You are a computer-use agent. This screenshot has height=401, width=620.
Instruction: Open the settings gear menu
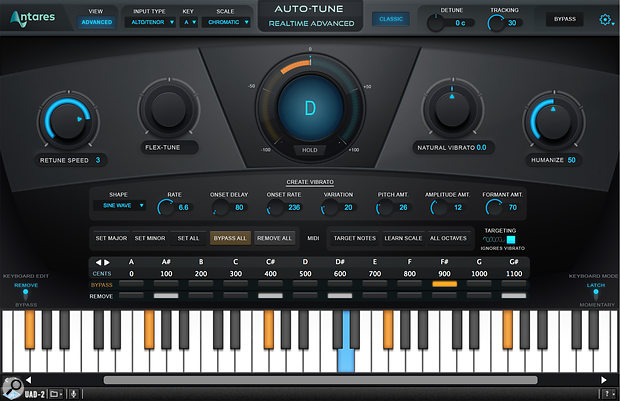(x=606, y=20)
